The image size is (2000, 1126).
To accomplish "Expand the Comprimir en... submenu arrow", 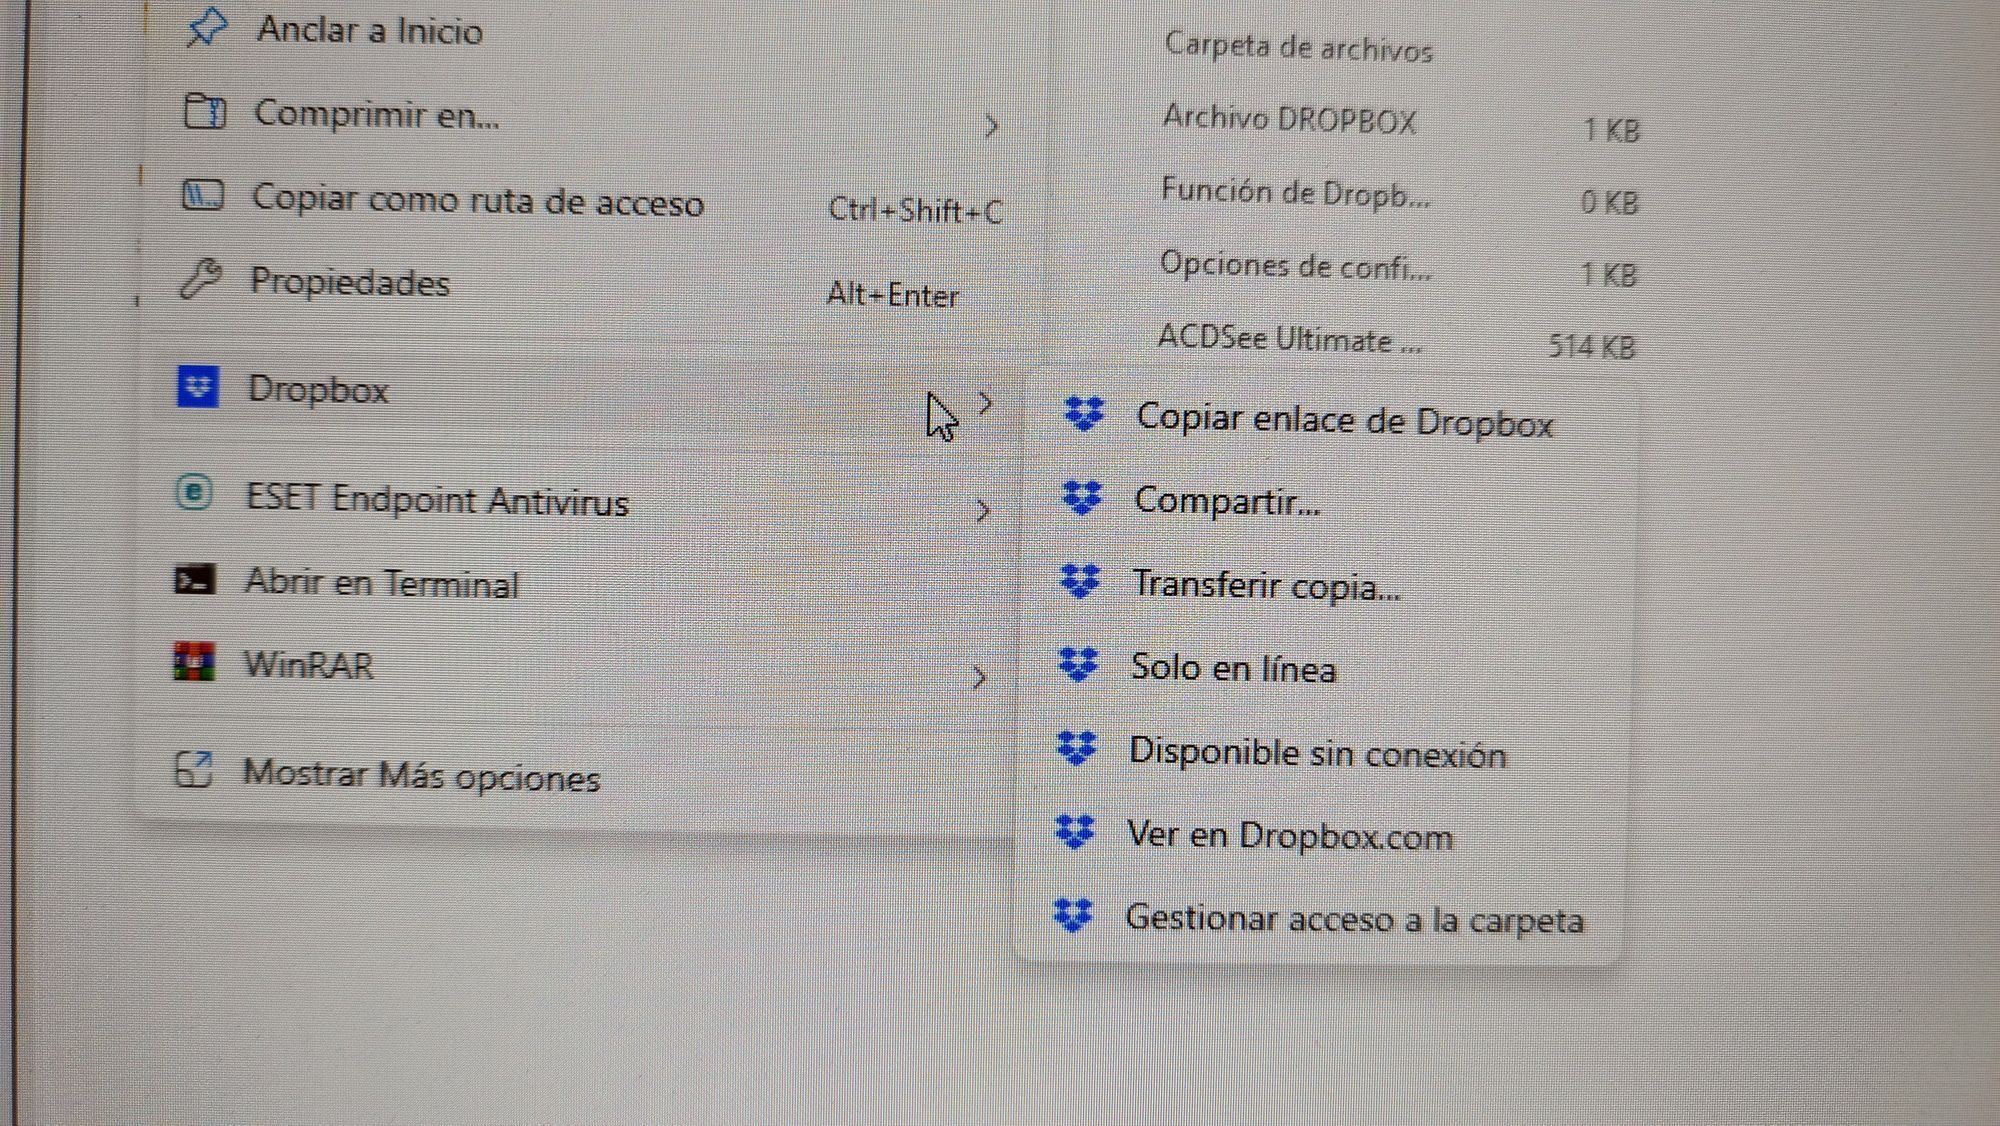I will coord(991,126).
